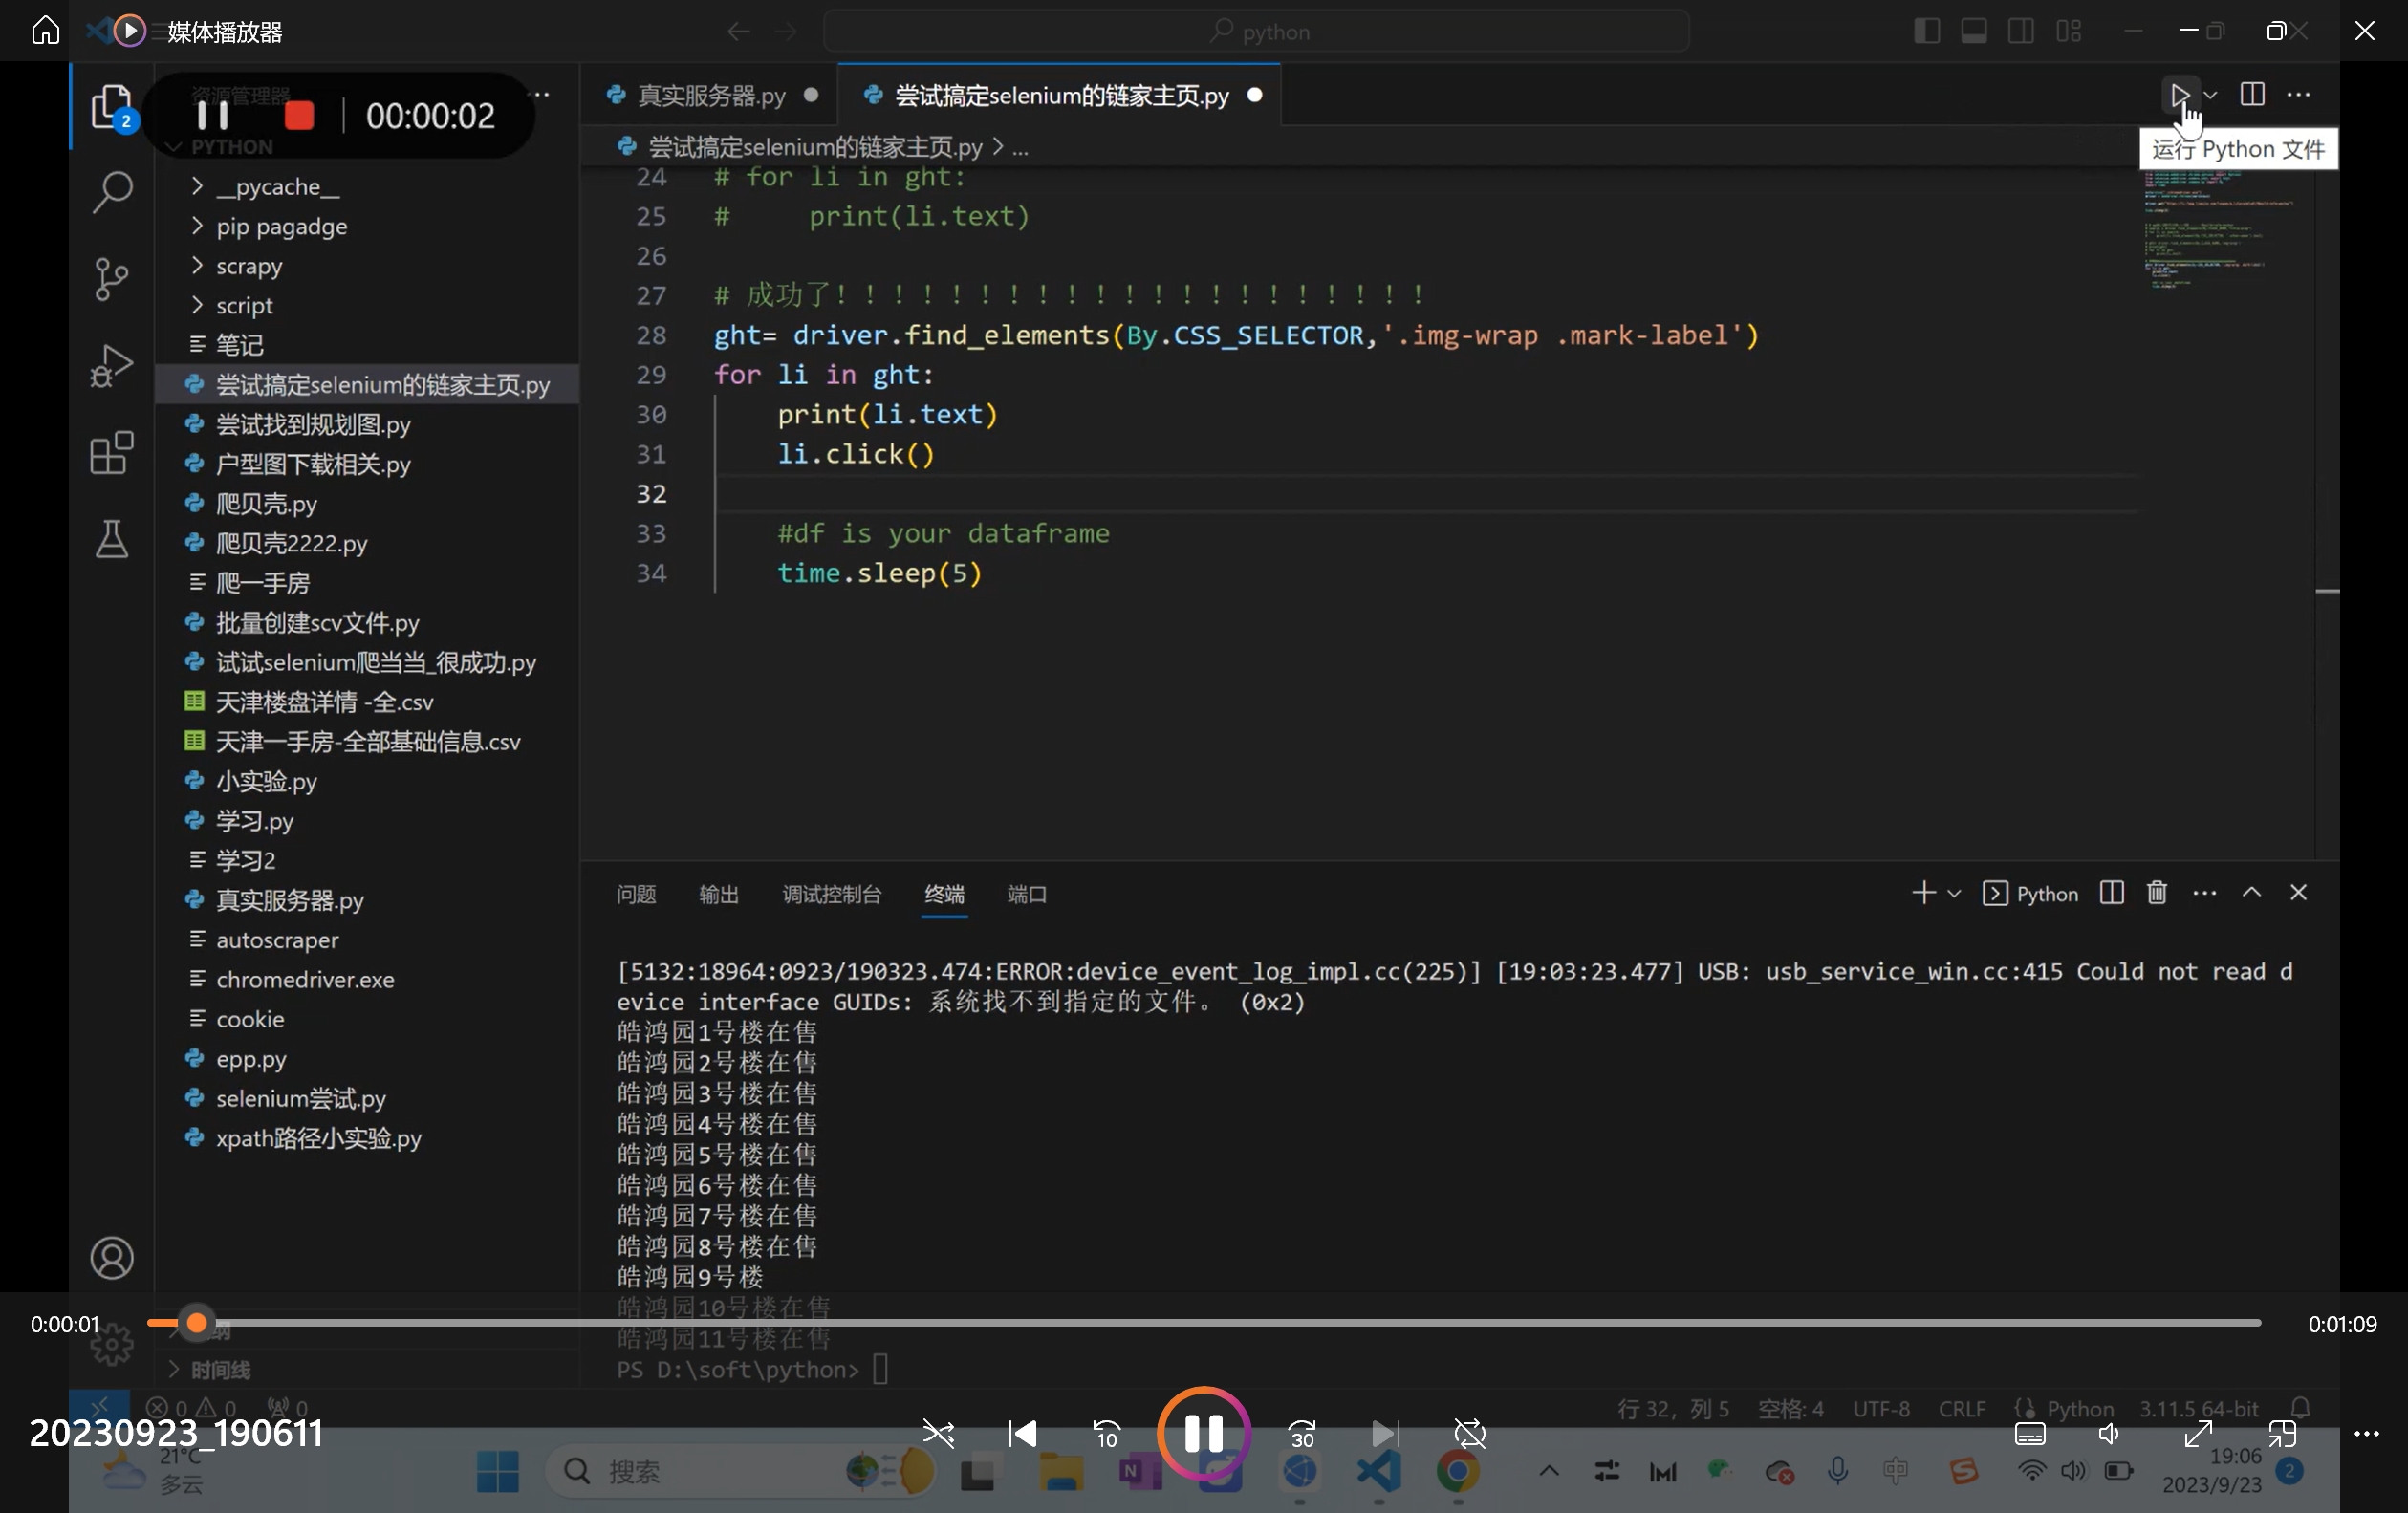The height and width of the screenshot is (1513, 2408).
Task: Open run button dropdown arrow
Action: coord(2211,95)
